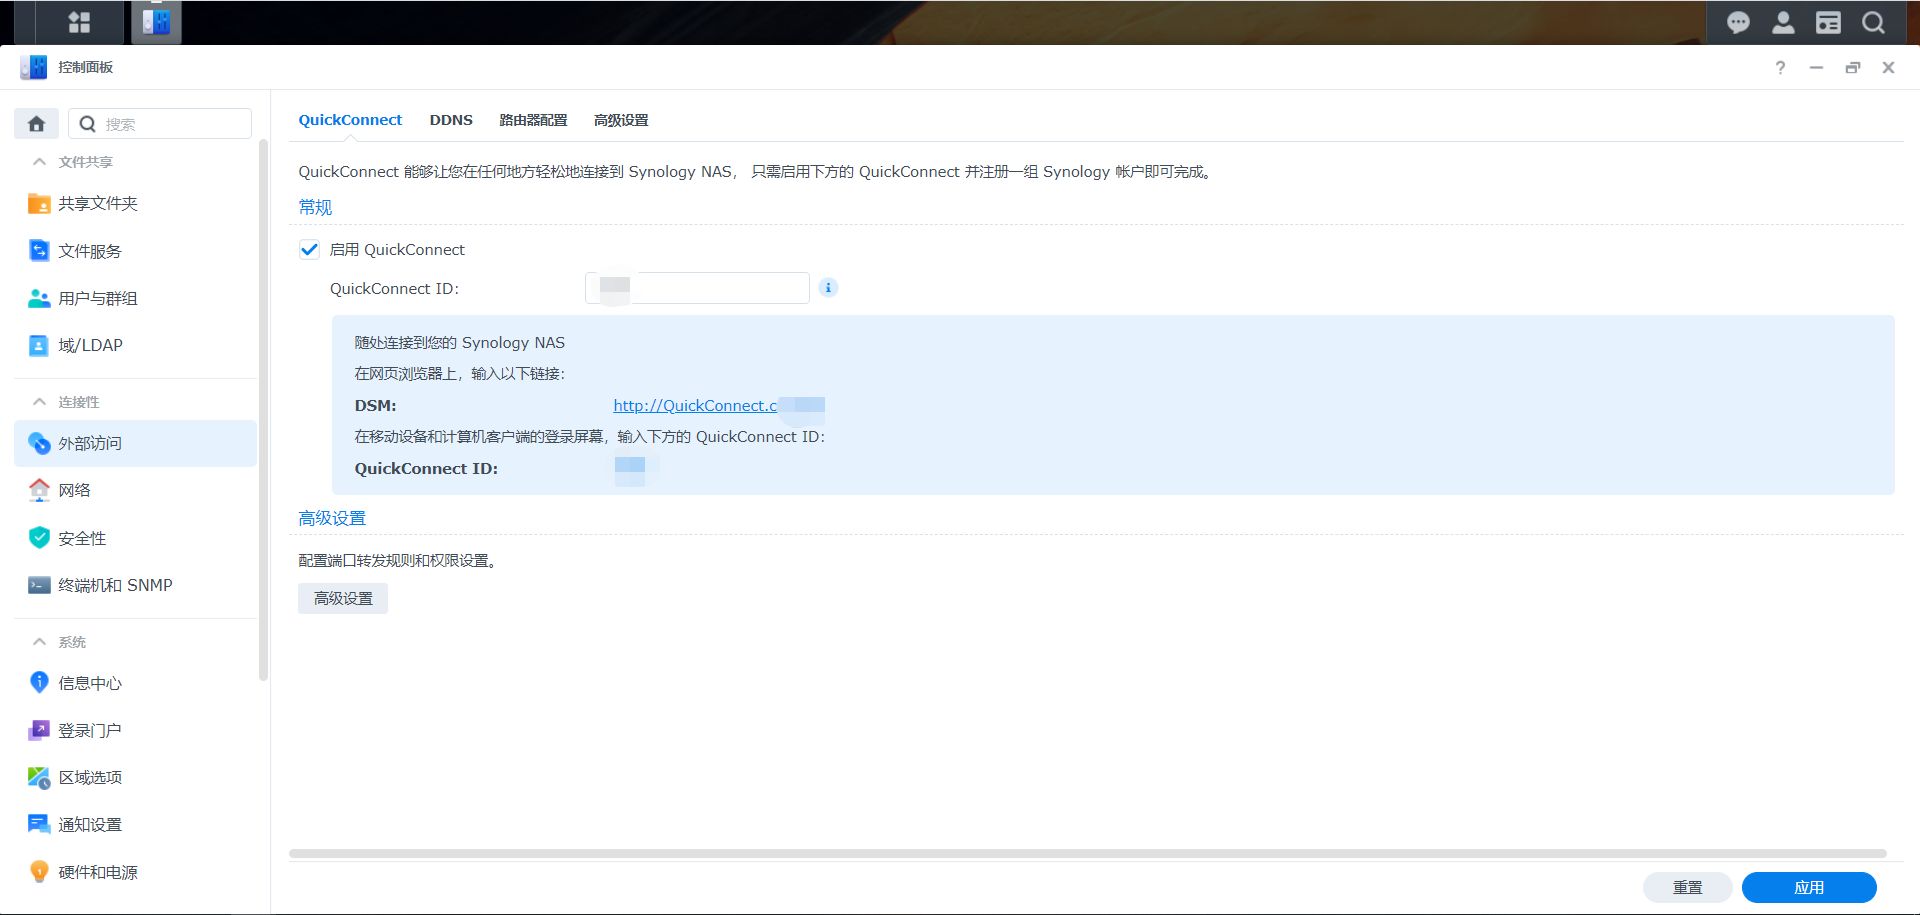Screen dimensions: 1920x915
Task: Open Info Center (信息中心) icon
Action: pyautogui.click(x=39, y=683)
